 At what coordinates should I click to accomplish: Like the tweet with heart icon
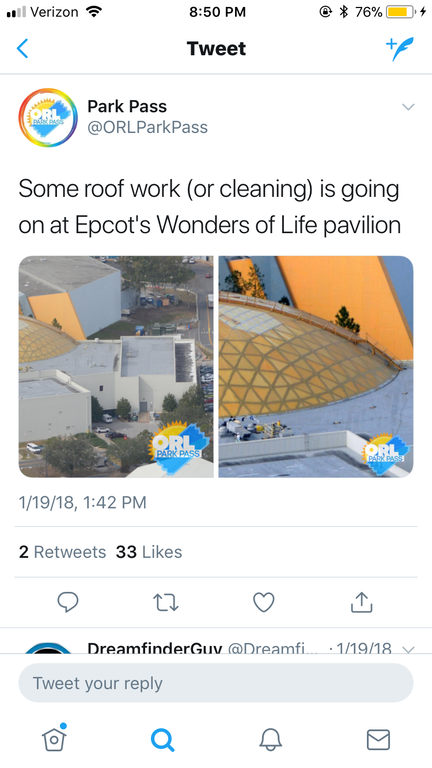(264, 602)
